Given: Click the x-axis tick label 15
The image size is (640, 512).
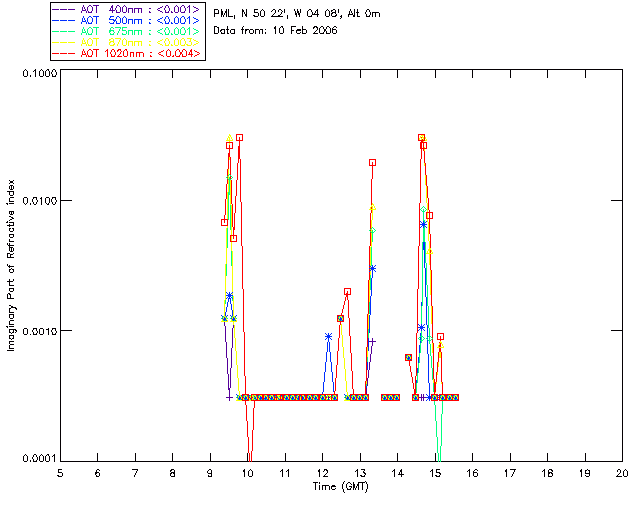Looking at the screenshot, I should [x=435, y=473].
